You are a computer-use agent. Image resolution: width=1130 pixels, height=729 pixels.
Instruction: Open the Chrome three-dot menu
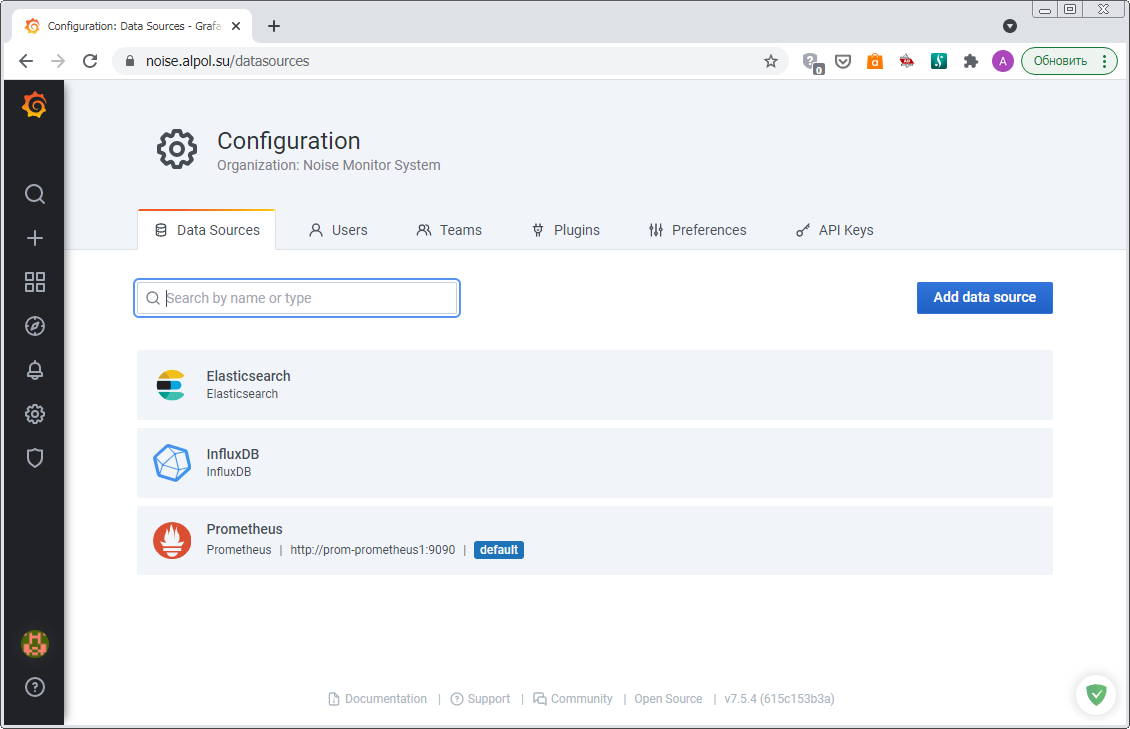coord(1104,61)
